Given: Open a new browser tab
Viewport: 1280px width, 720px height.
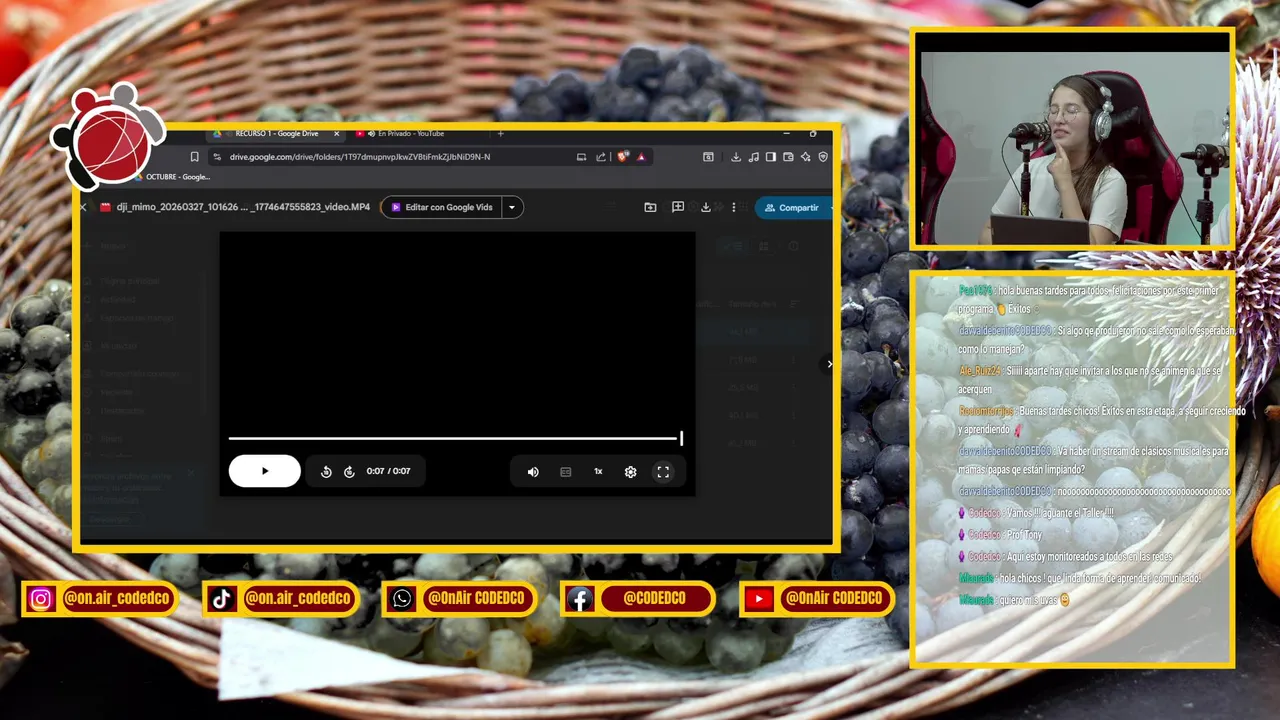Looking at the screenshot, I should [500, 133].
